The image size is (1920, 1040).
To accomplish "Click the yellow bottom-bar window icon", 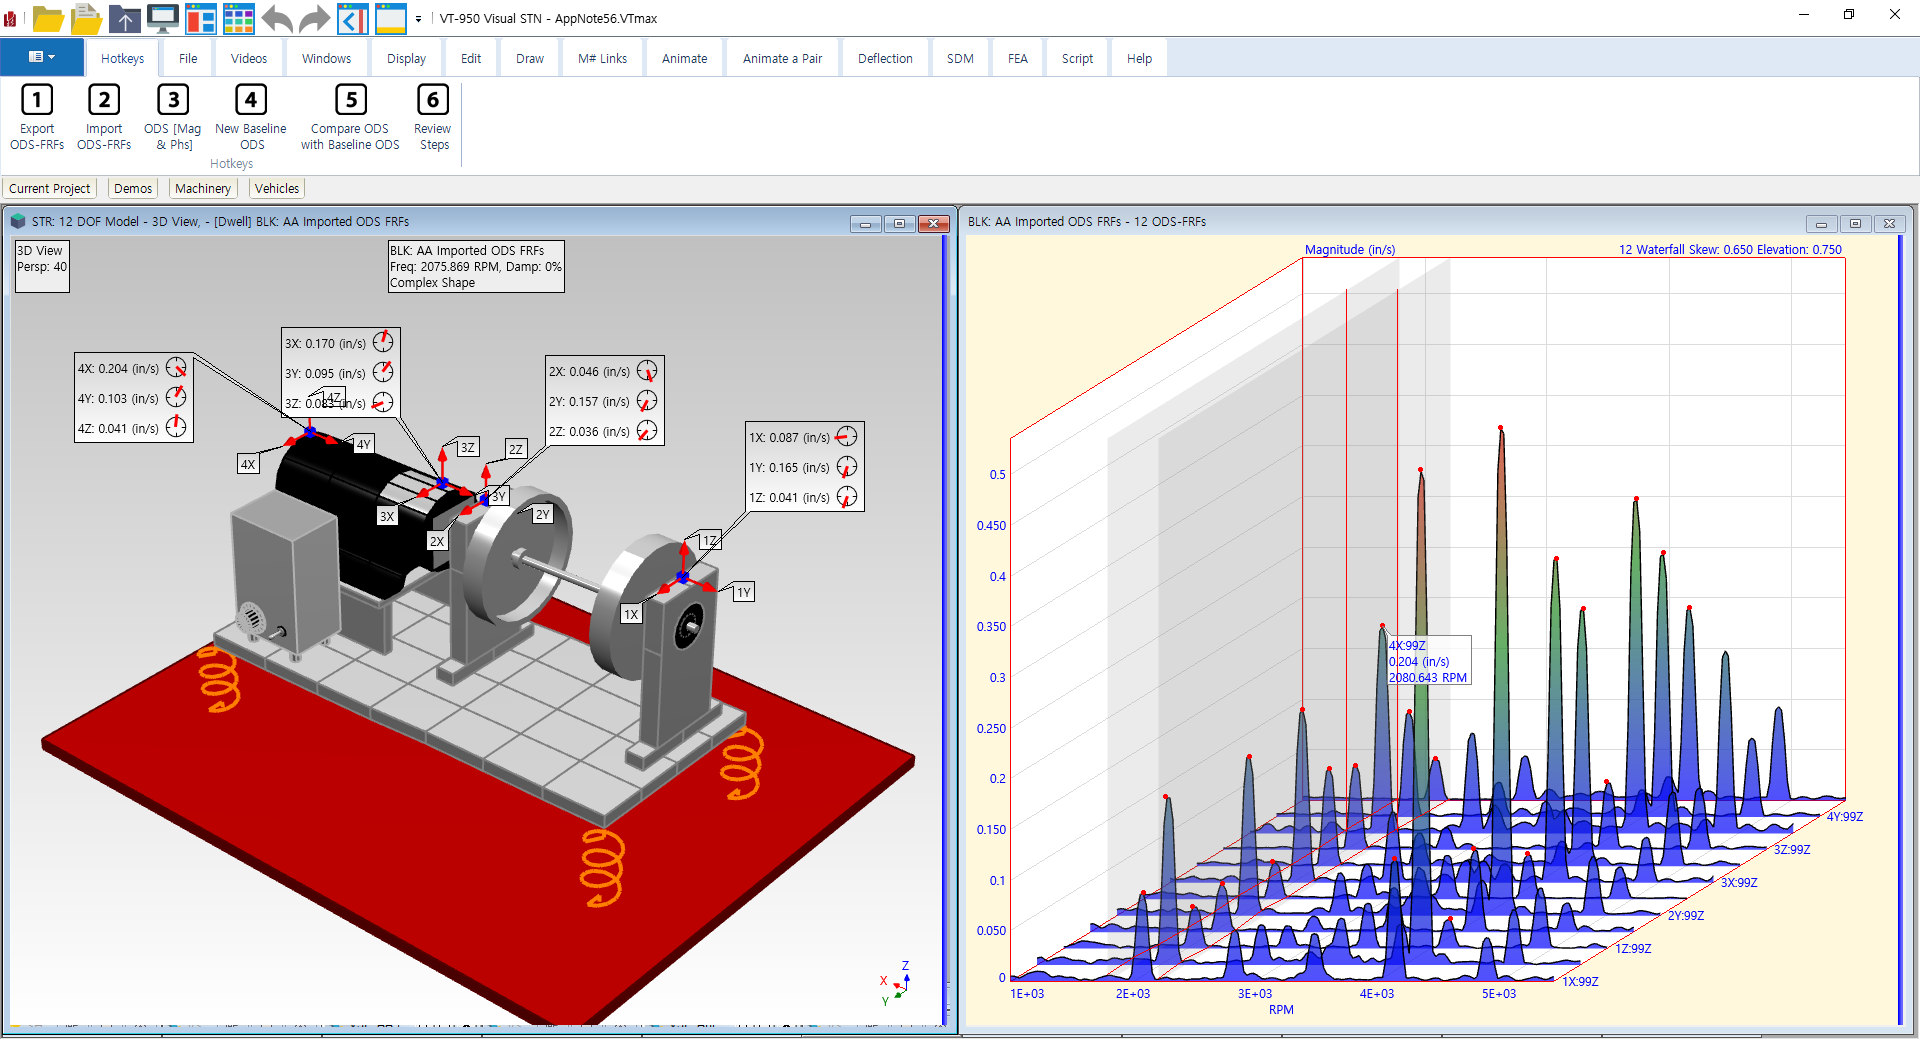I will click(391, 18).
